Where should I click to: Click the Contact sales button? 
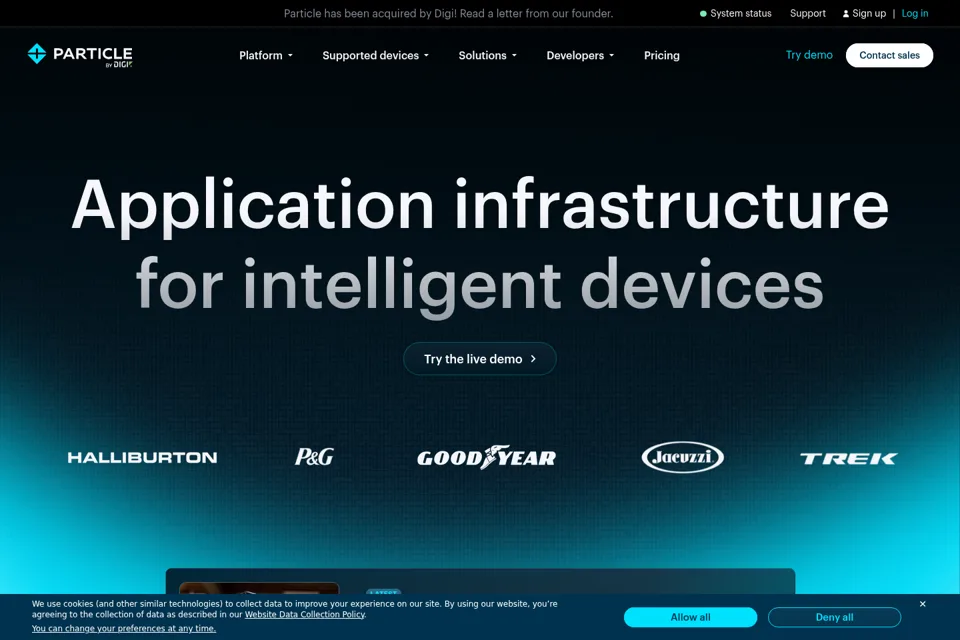(889, 55)
